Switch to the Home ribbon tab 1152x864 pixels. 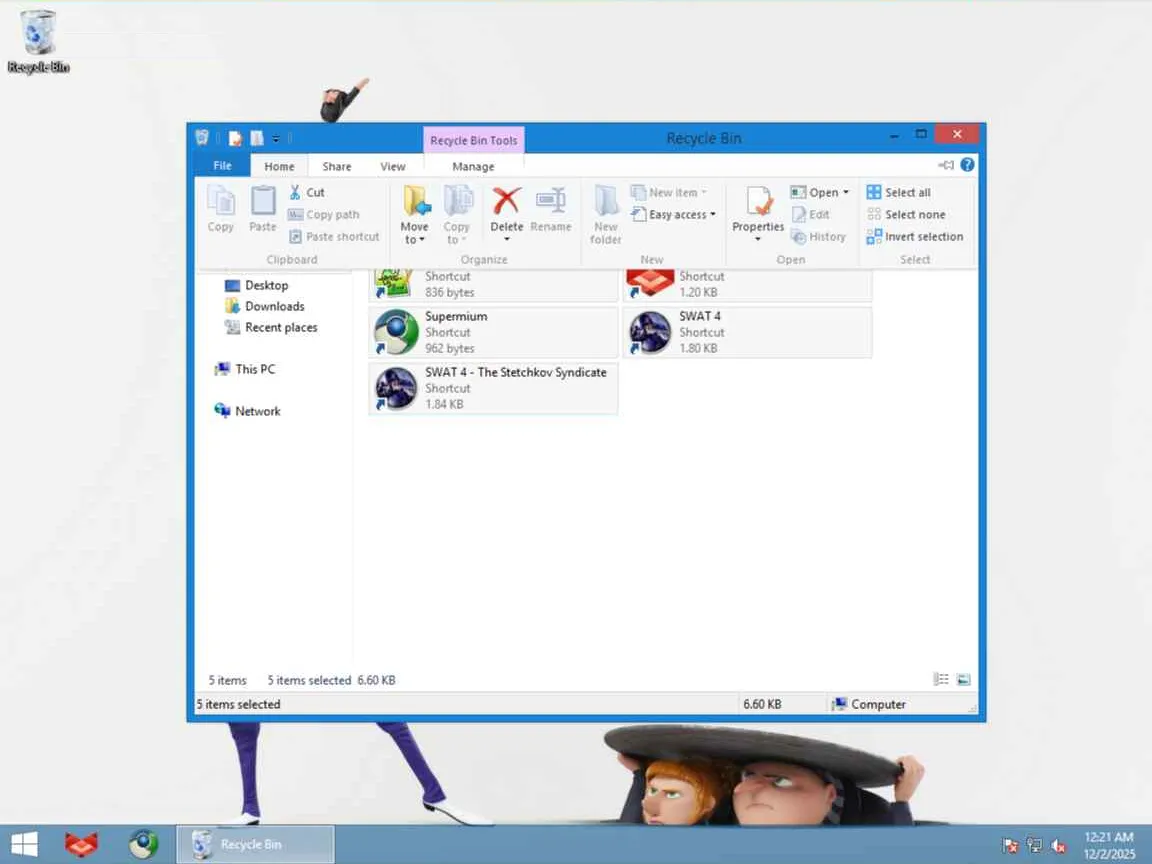279,167
